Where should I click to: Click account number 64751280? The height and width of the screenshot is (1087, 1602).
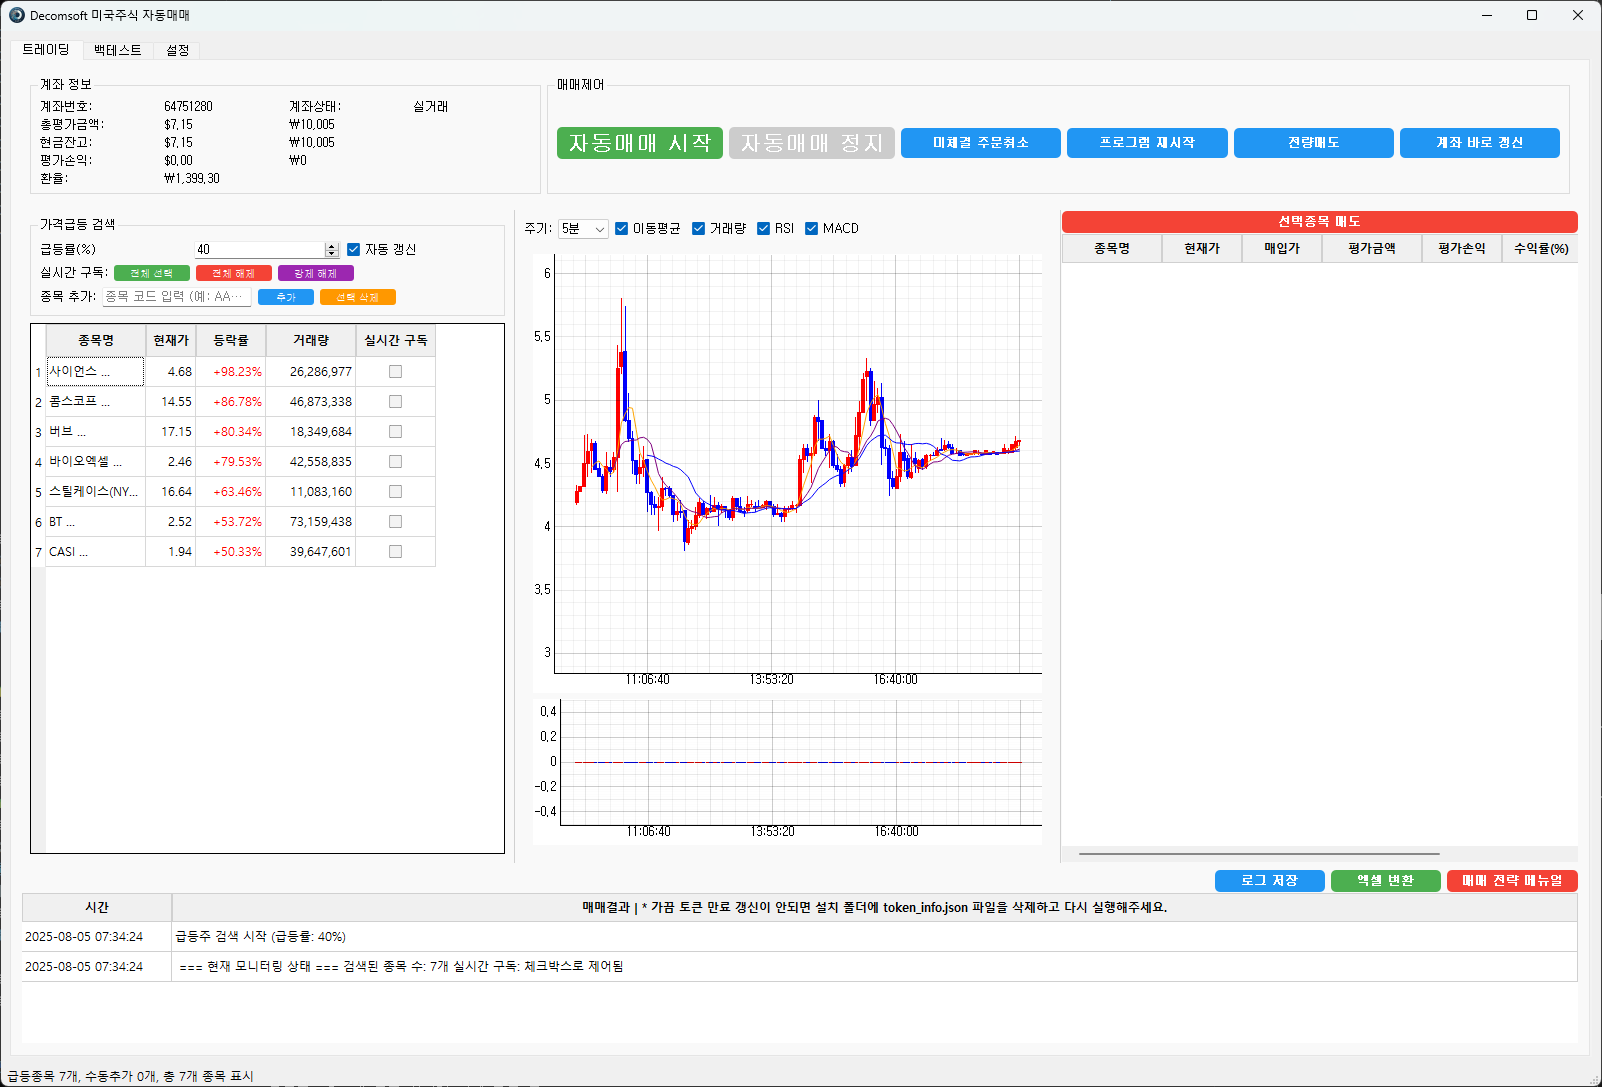188,107
